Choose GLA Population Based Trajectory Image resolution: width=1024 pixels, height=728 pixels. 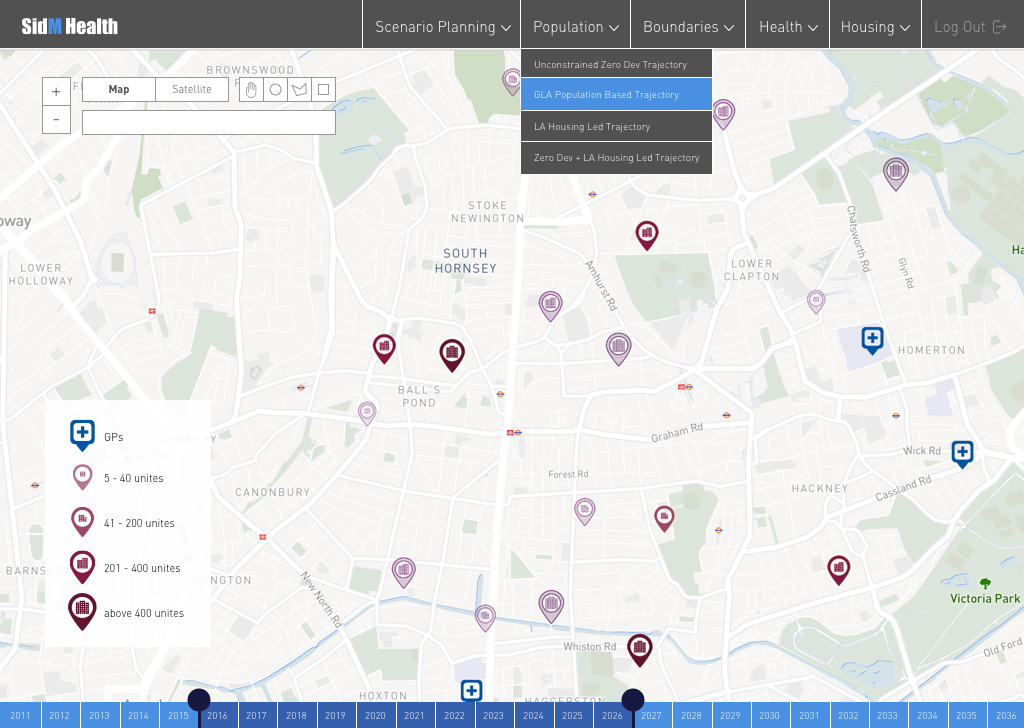coord(616,95)
